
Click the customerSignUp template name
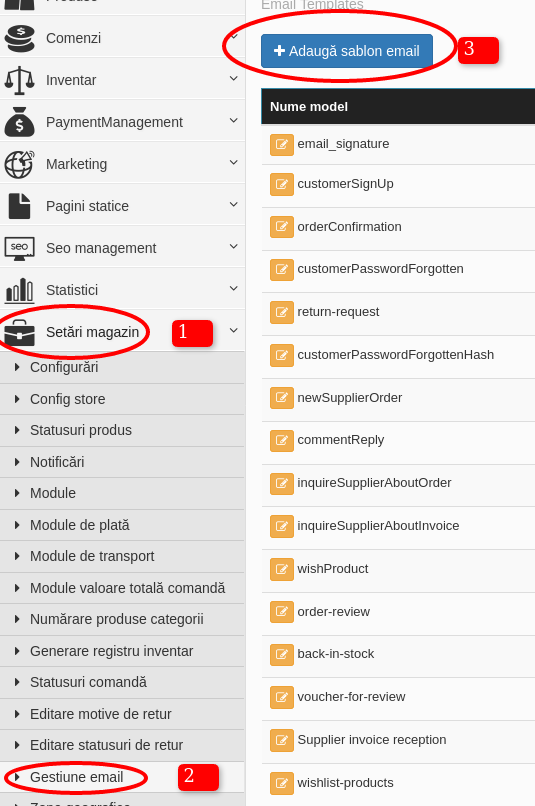345,184
